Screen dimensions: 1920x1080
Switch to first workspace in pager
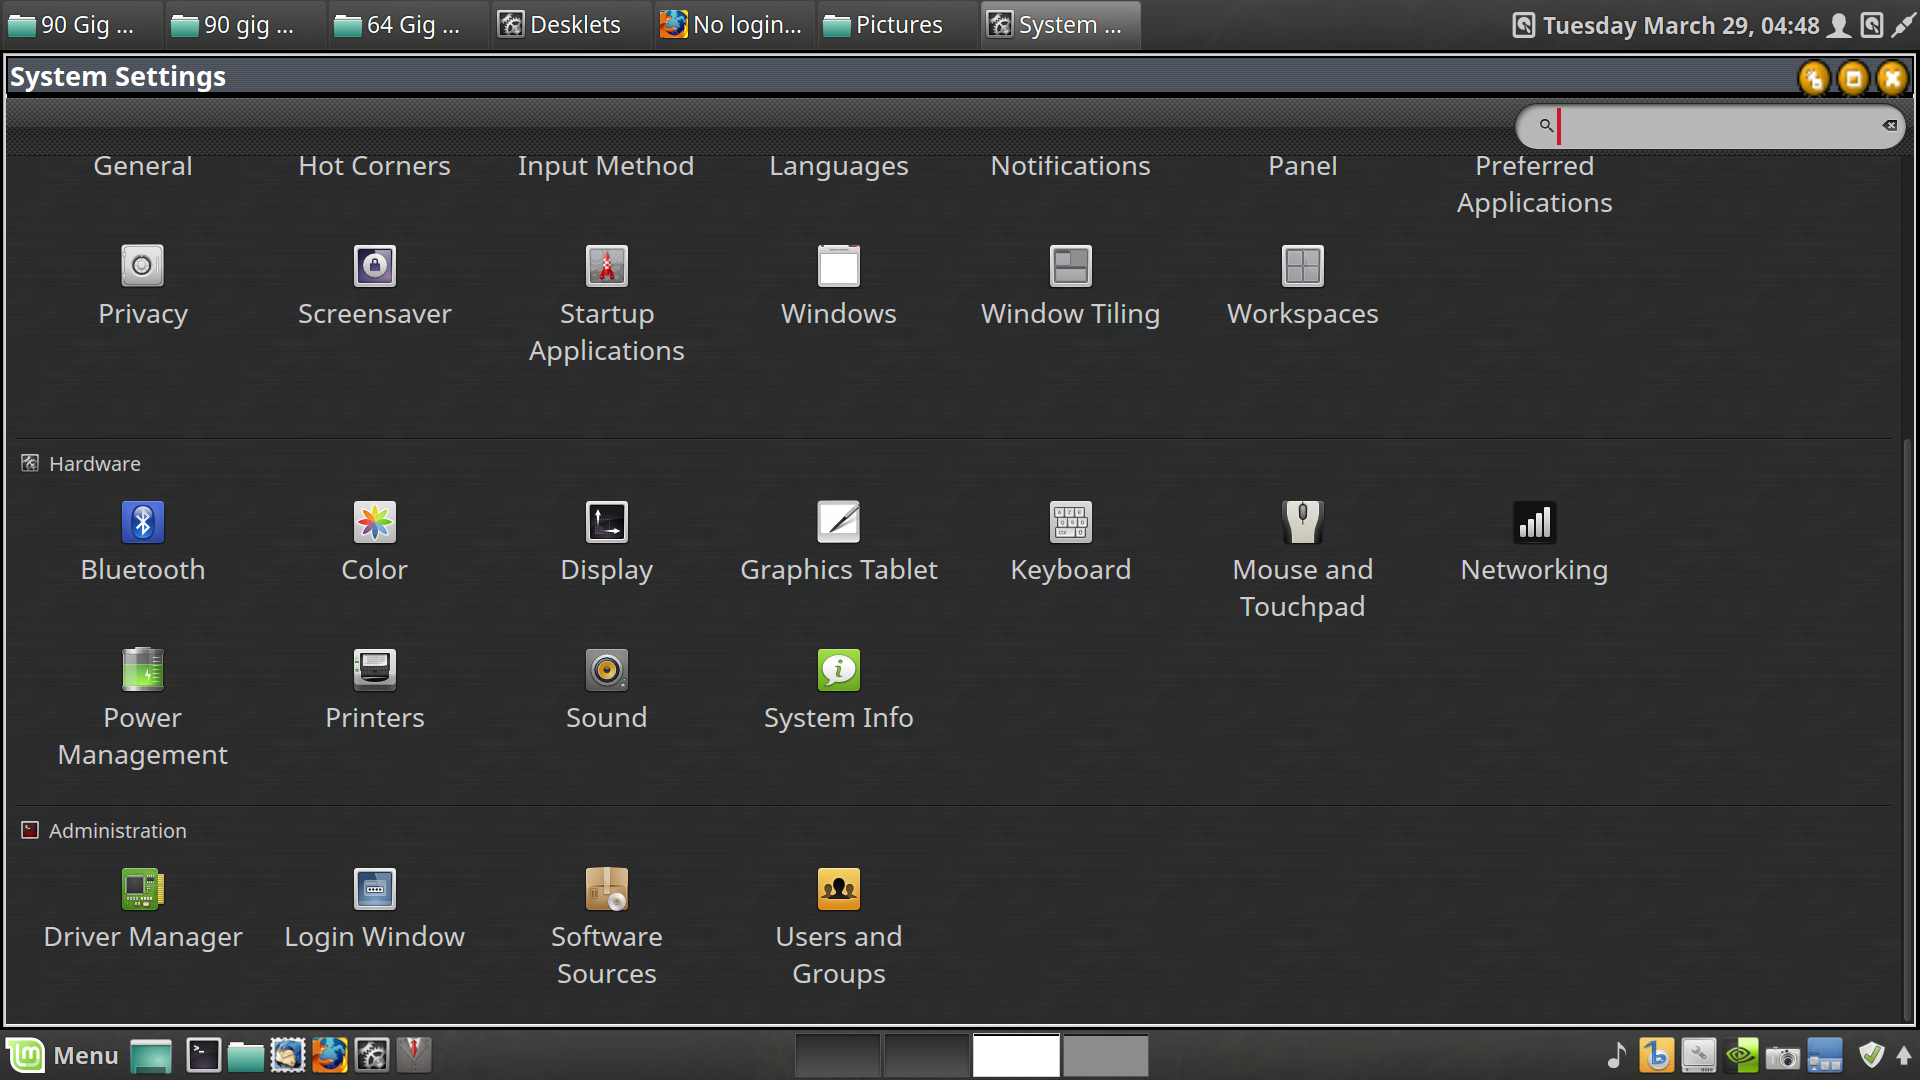click(837, 1056)
